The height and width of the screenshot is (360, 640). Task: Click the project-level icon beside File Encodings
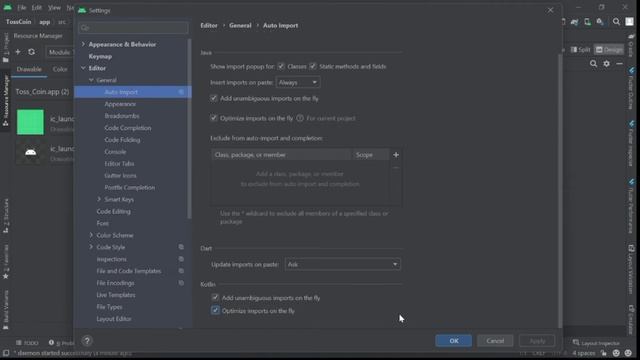[181, 282]
